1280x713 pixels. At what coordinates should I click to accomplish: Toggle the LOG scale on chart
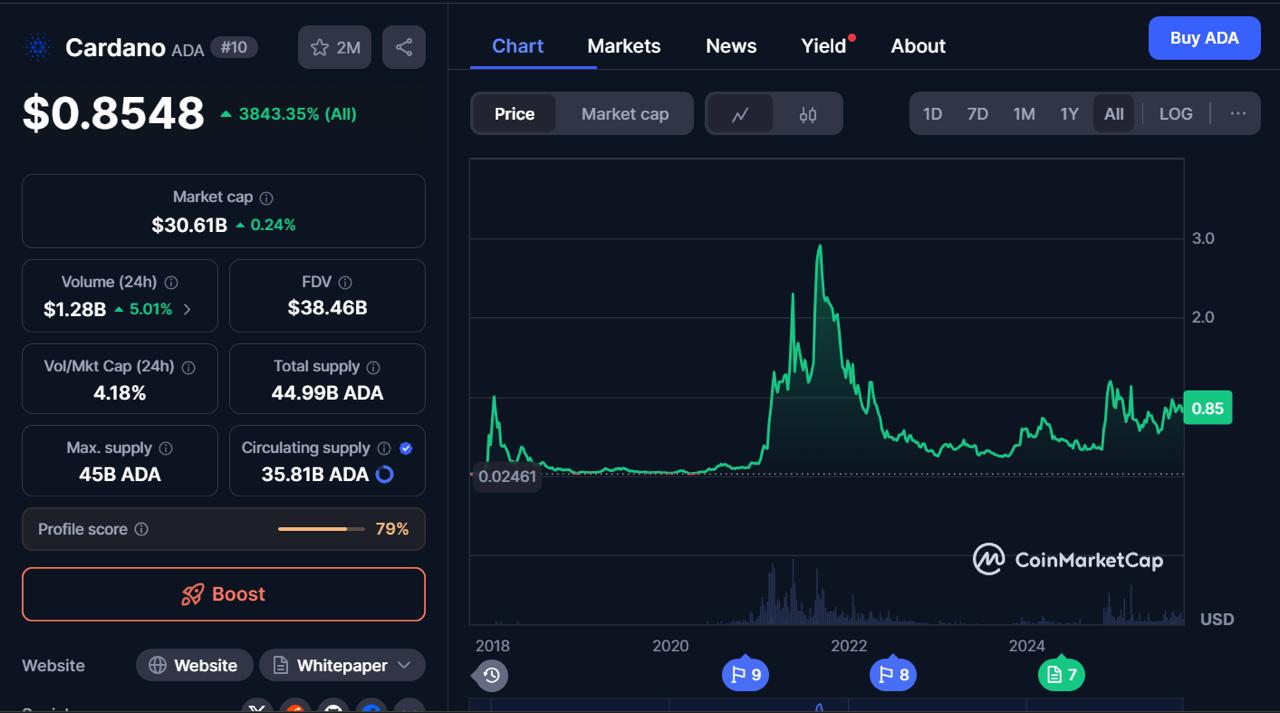click(1175, 114)
